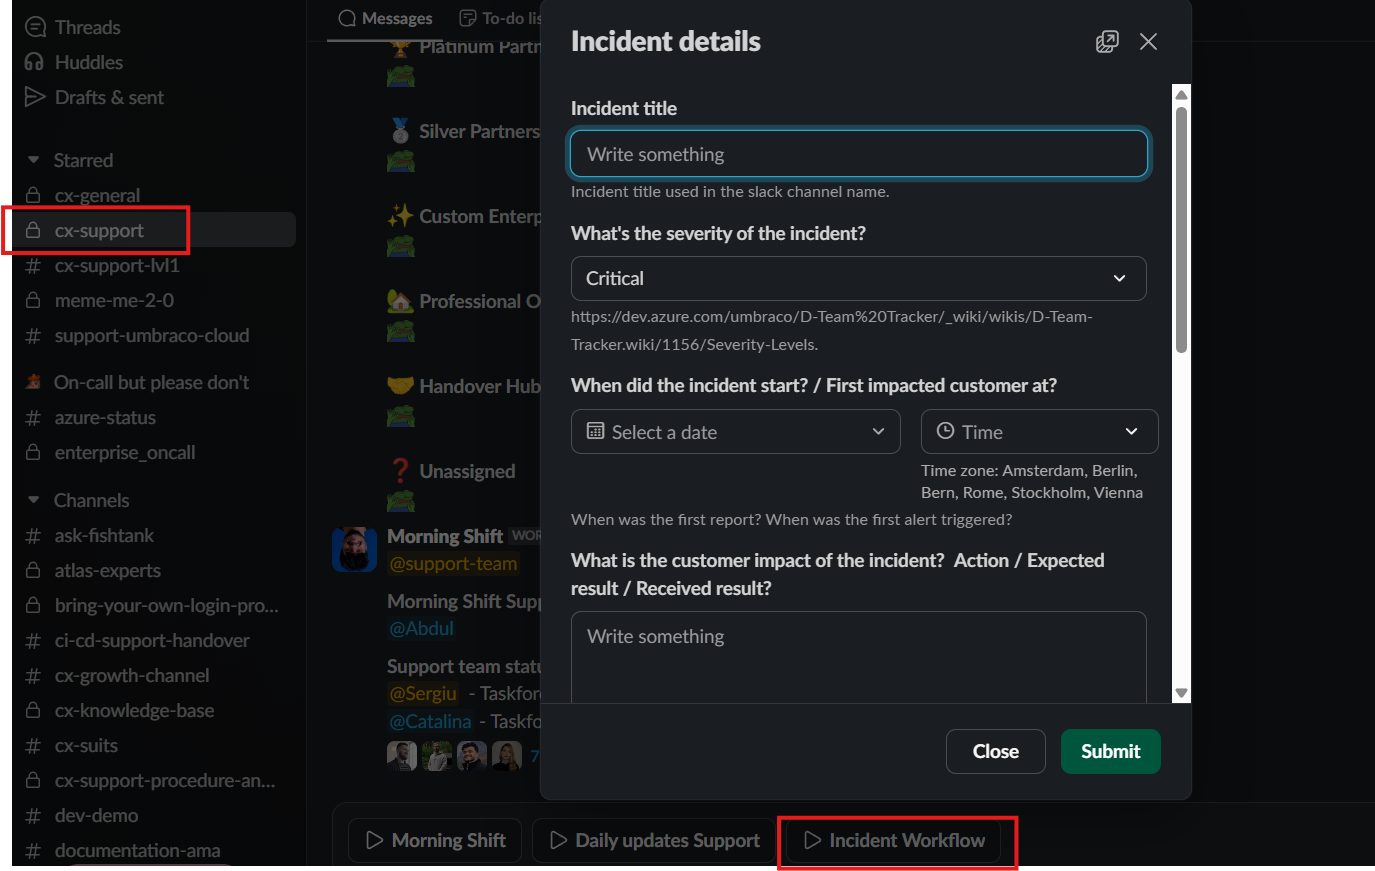
Task: Switch to the Messages tab
Action: click(386, 18)
